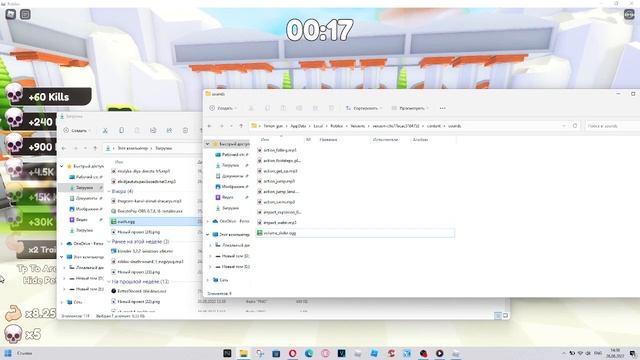The image size is (640, 360).
Task: Select action_falling.mp3 file
Action: coord(280,150)
